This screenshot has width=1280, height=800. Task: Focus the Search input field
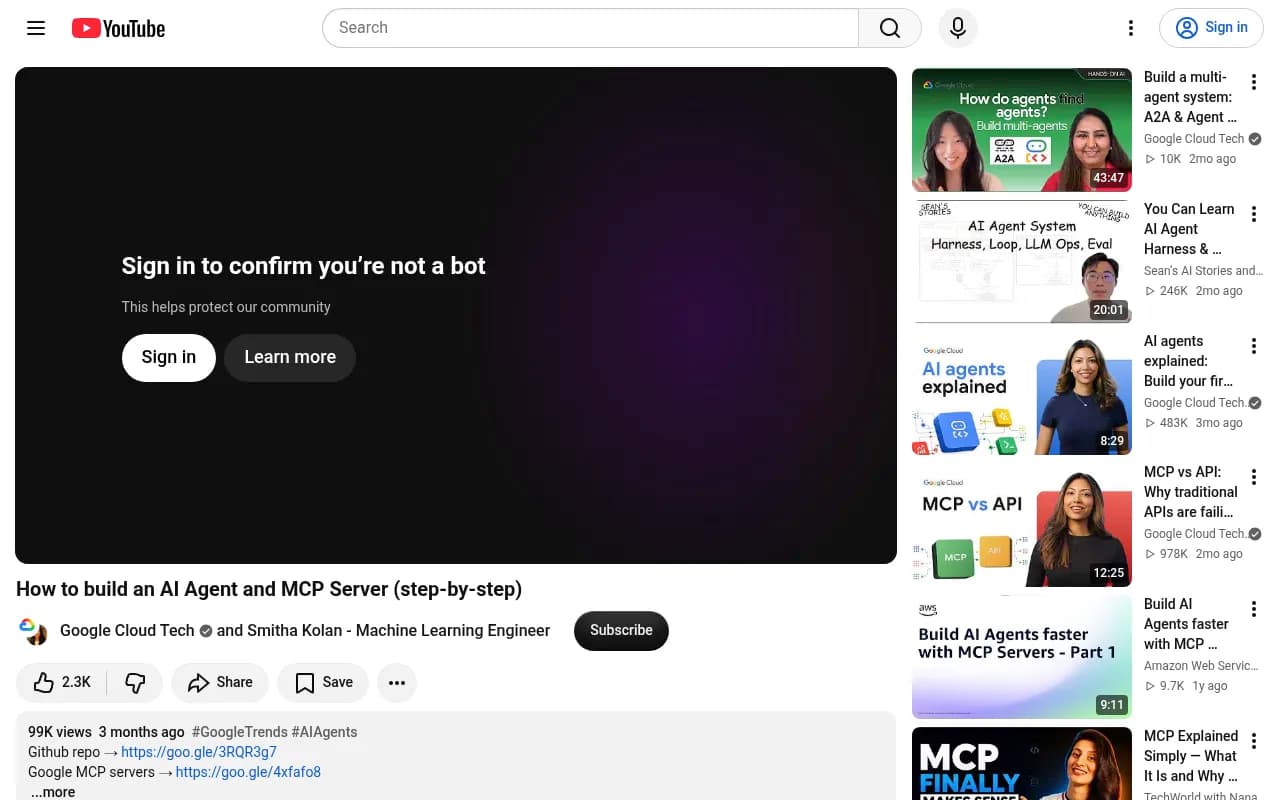(x=590, y=28)
